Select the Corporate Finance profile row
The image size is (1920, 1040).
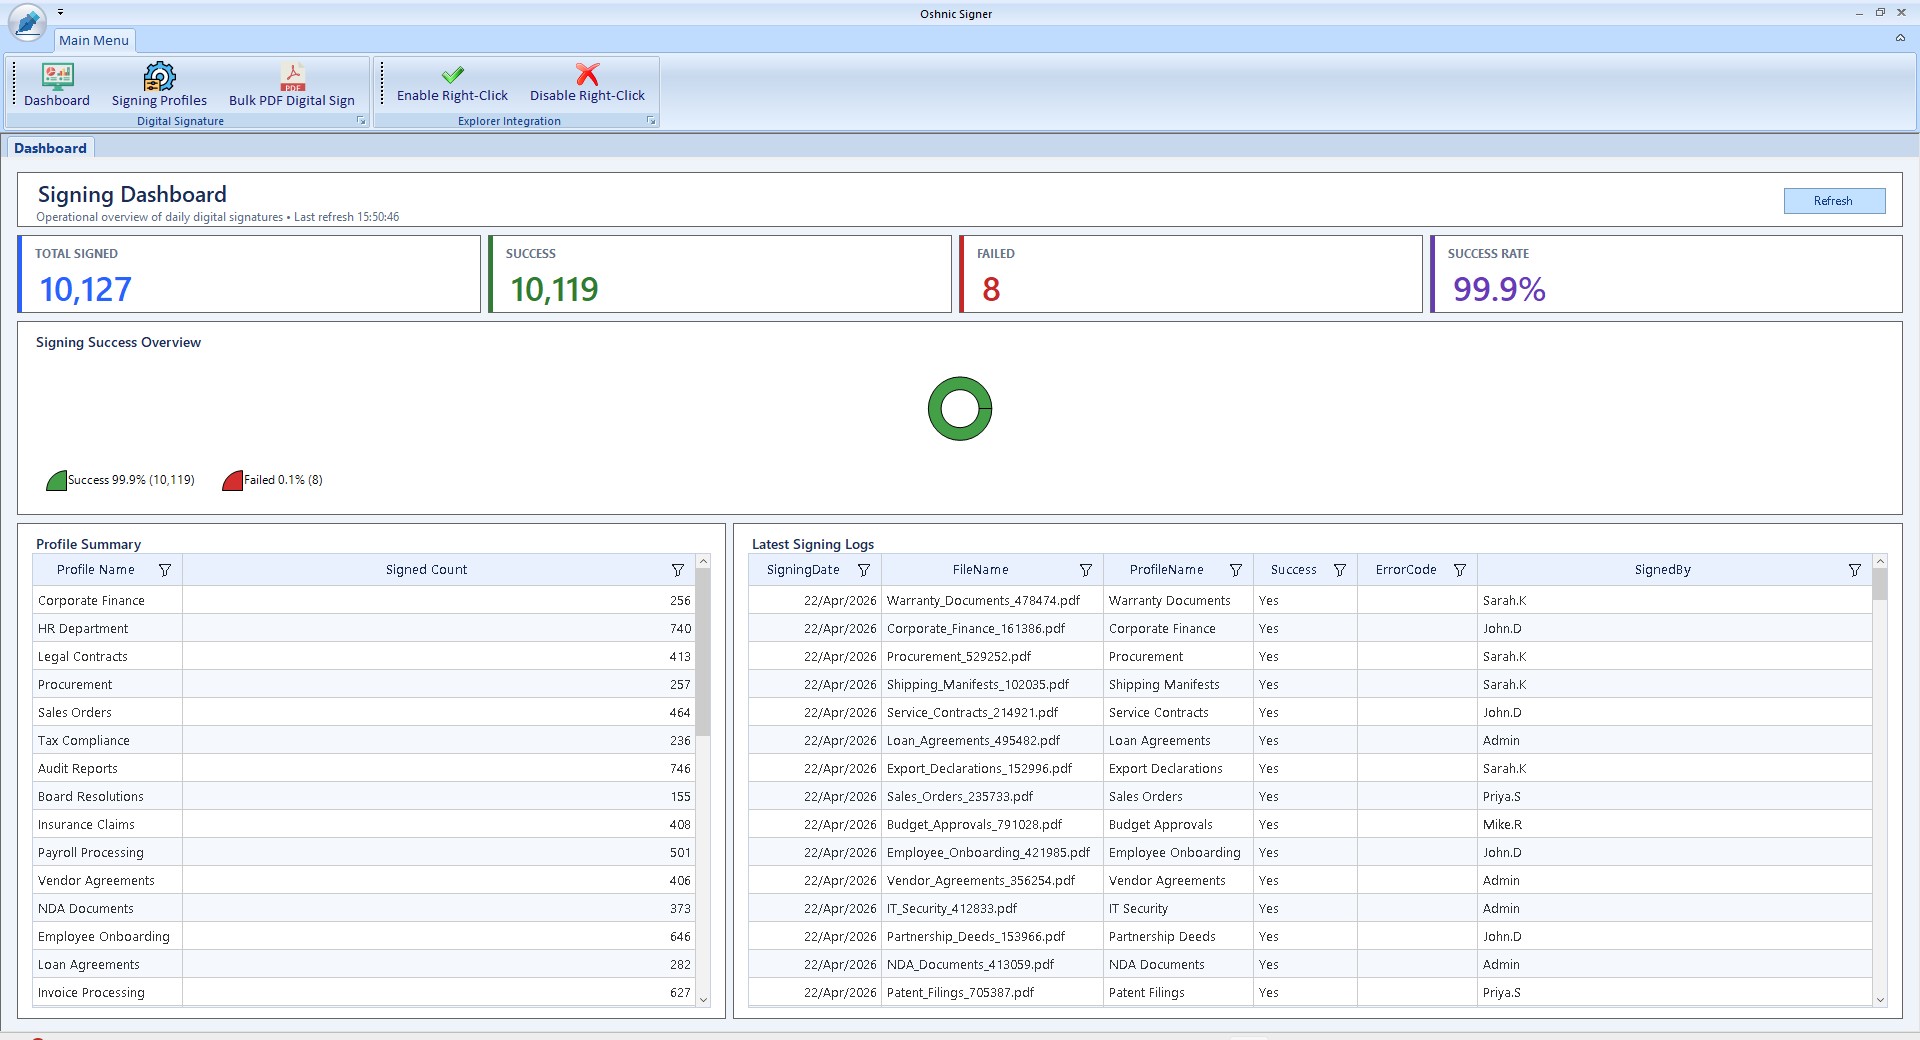click(364, 601)
